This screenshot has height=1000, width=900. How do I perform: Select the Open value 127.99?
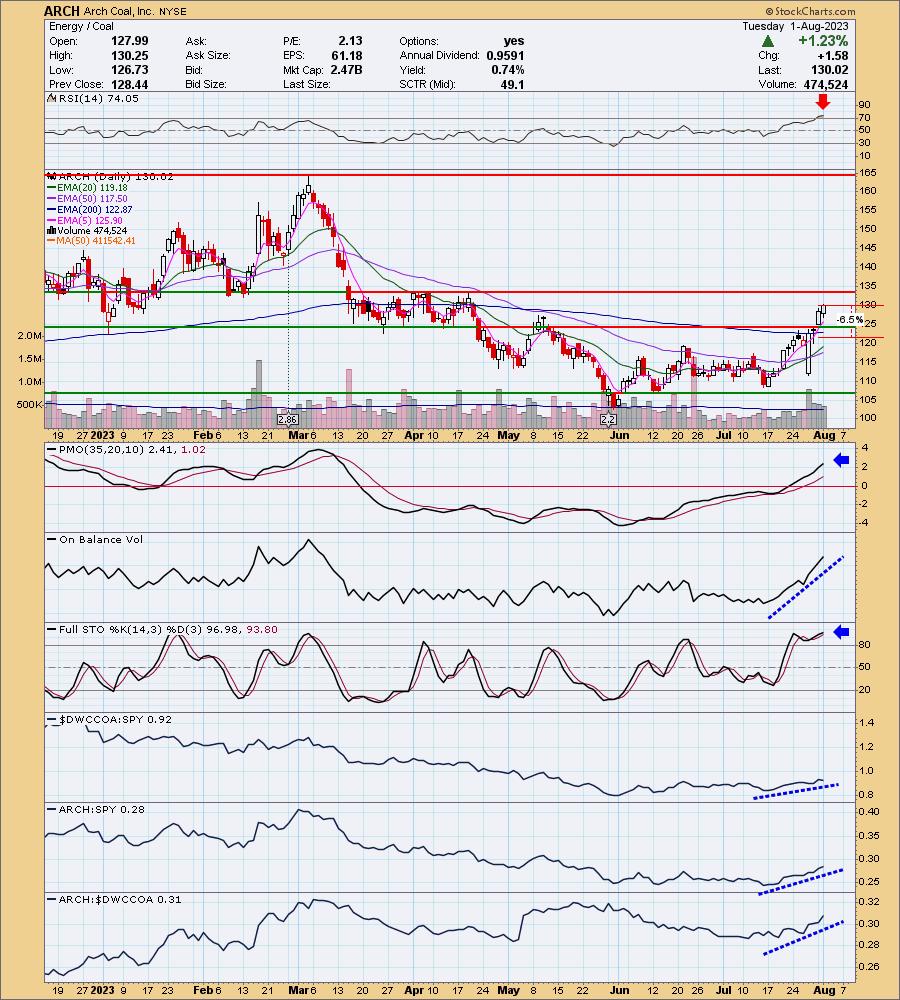pyautogui.click(x=129, y=41)
